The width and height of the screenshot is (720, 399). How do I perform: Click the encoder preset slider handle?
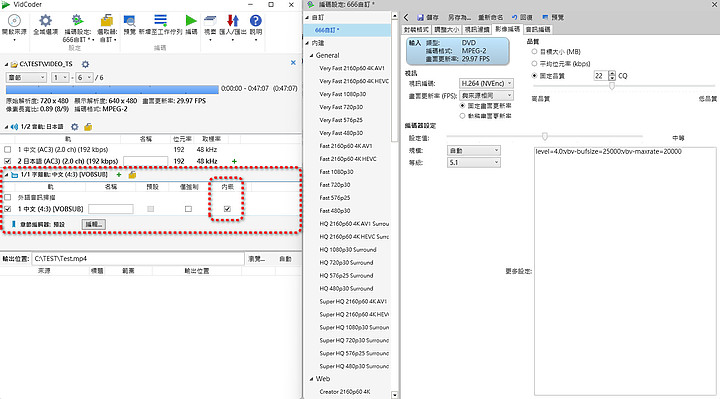click(545, 136)
